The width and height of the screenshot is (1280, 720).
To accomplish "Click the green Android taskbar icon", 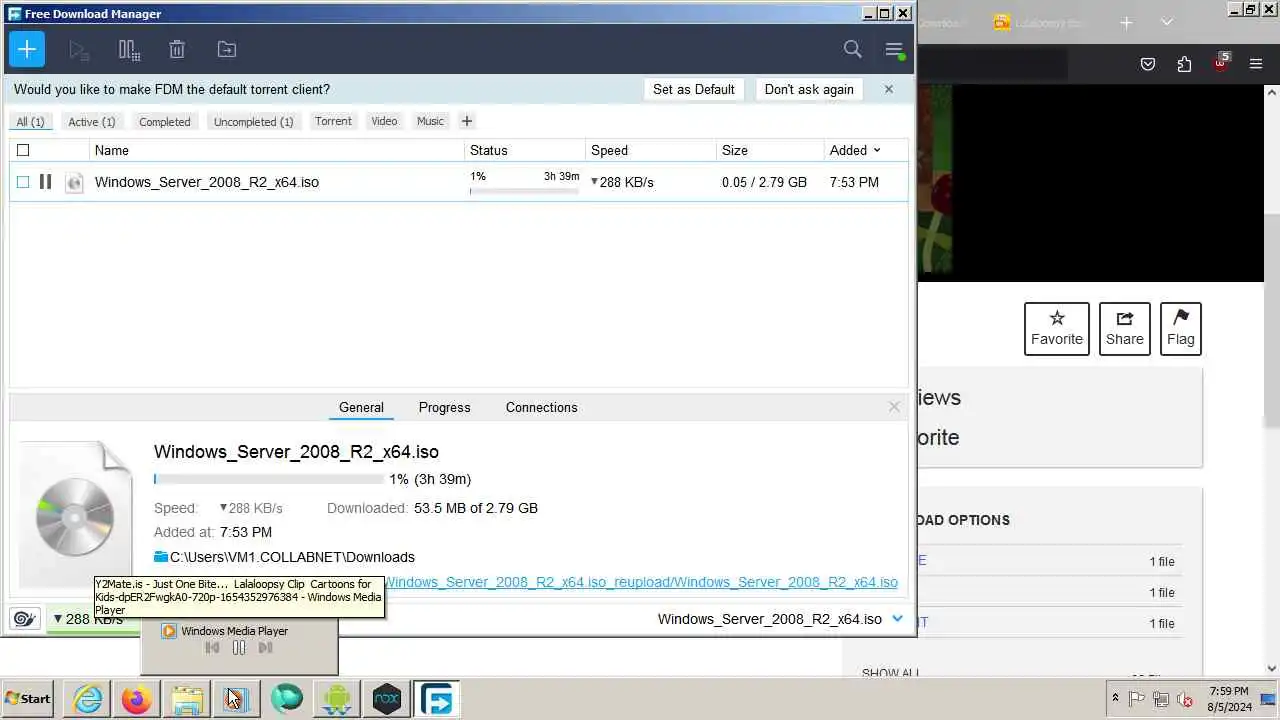I will (x=337, y=699).
